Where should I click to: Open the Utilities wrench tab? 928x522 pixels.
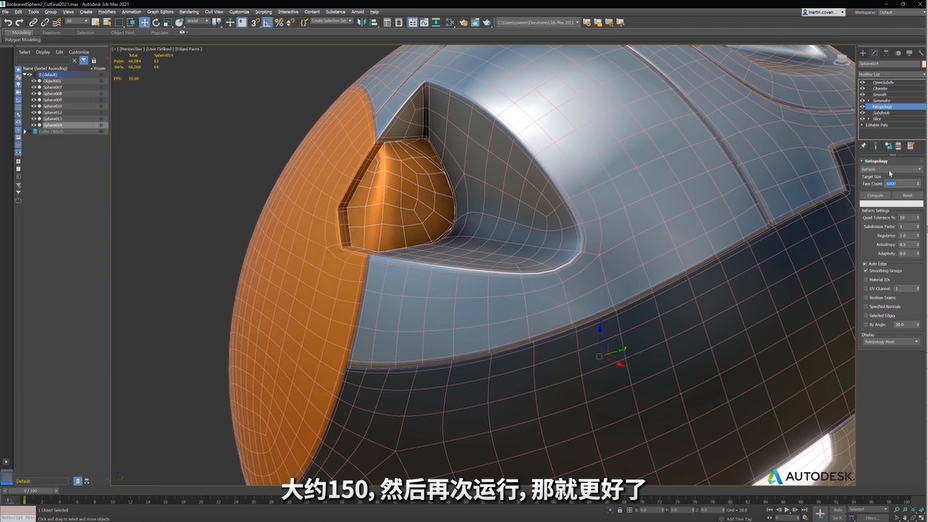921,53
